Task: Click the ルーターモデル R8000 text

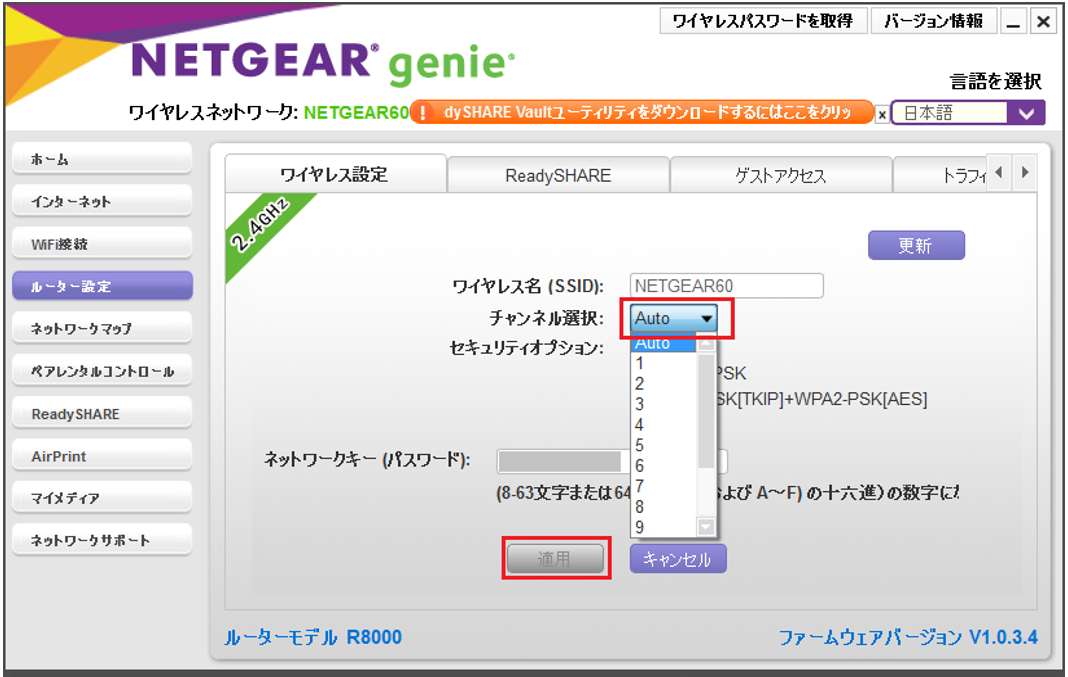Action: (x=313, y=637)
